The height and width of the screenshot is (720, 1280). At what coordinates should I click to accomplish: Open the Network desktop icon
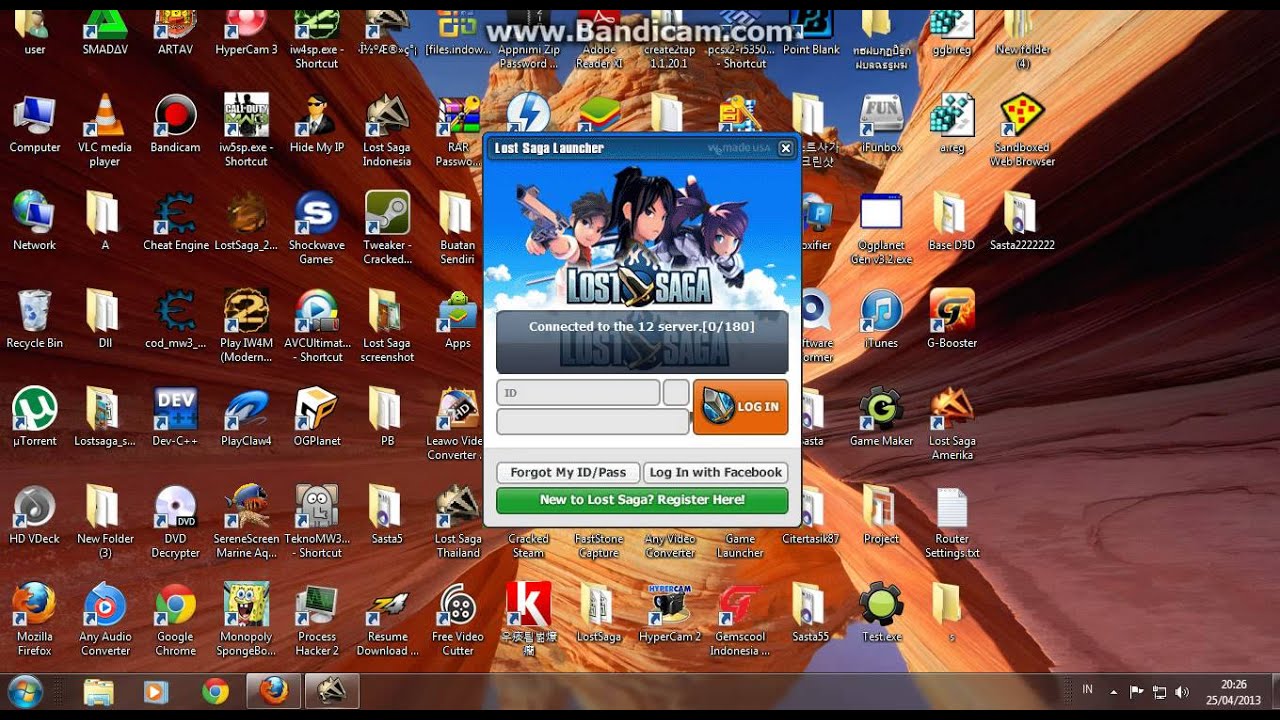pos(34,222)
